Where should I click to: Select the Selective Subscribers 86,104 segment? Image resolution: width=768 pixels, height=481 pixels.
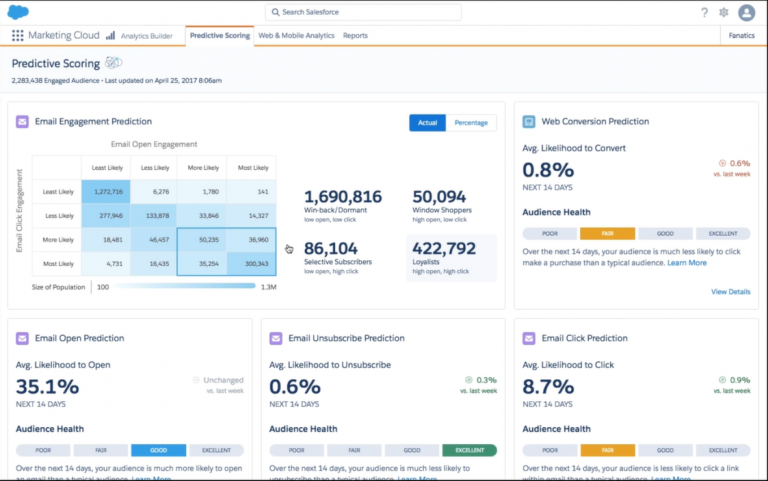(x=338, y=257)
